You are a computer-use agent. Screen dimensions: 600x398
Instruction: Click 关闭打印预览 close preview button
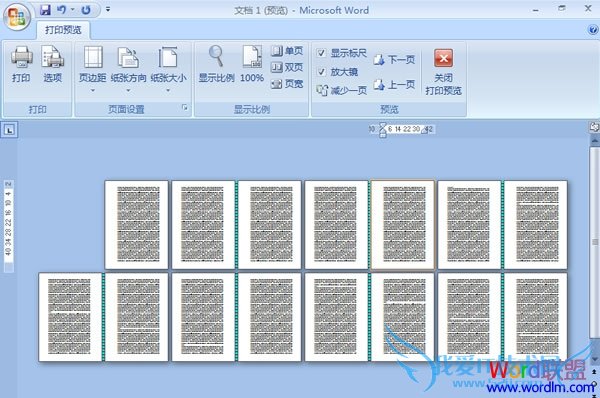[x=443, y=72]
